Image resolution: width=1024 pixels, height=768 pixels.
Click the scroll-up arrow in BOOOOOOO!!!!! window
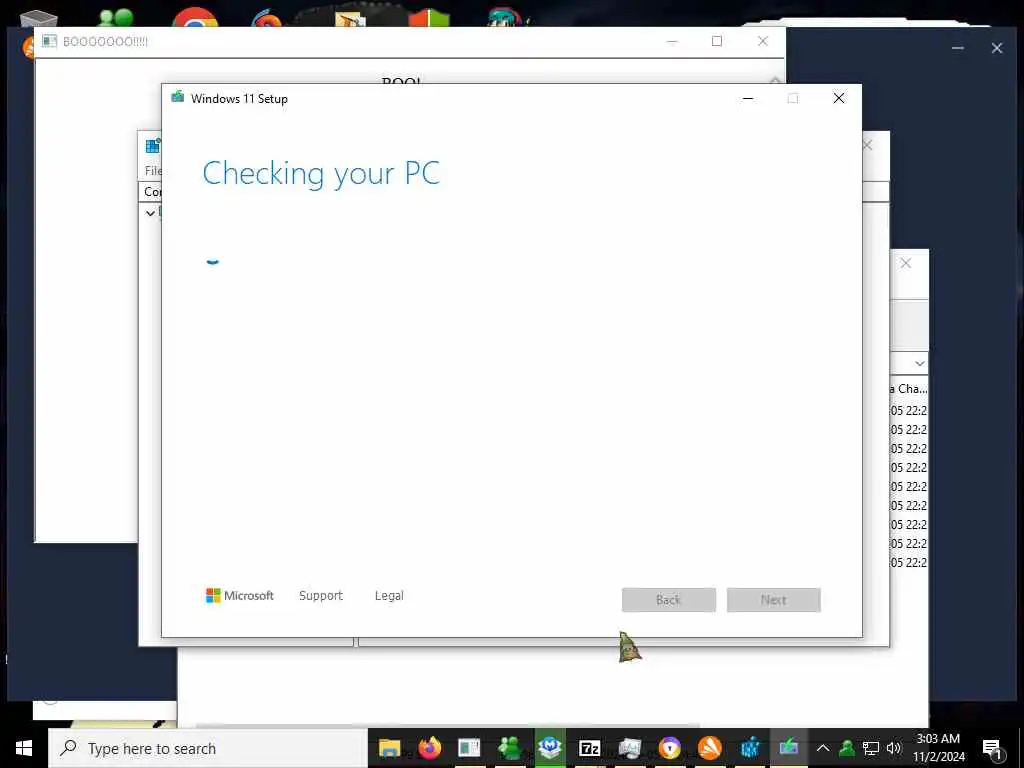[x=775, y=80]
